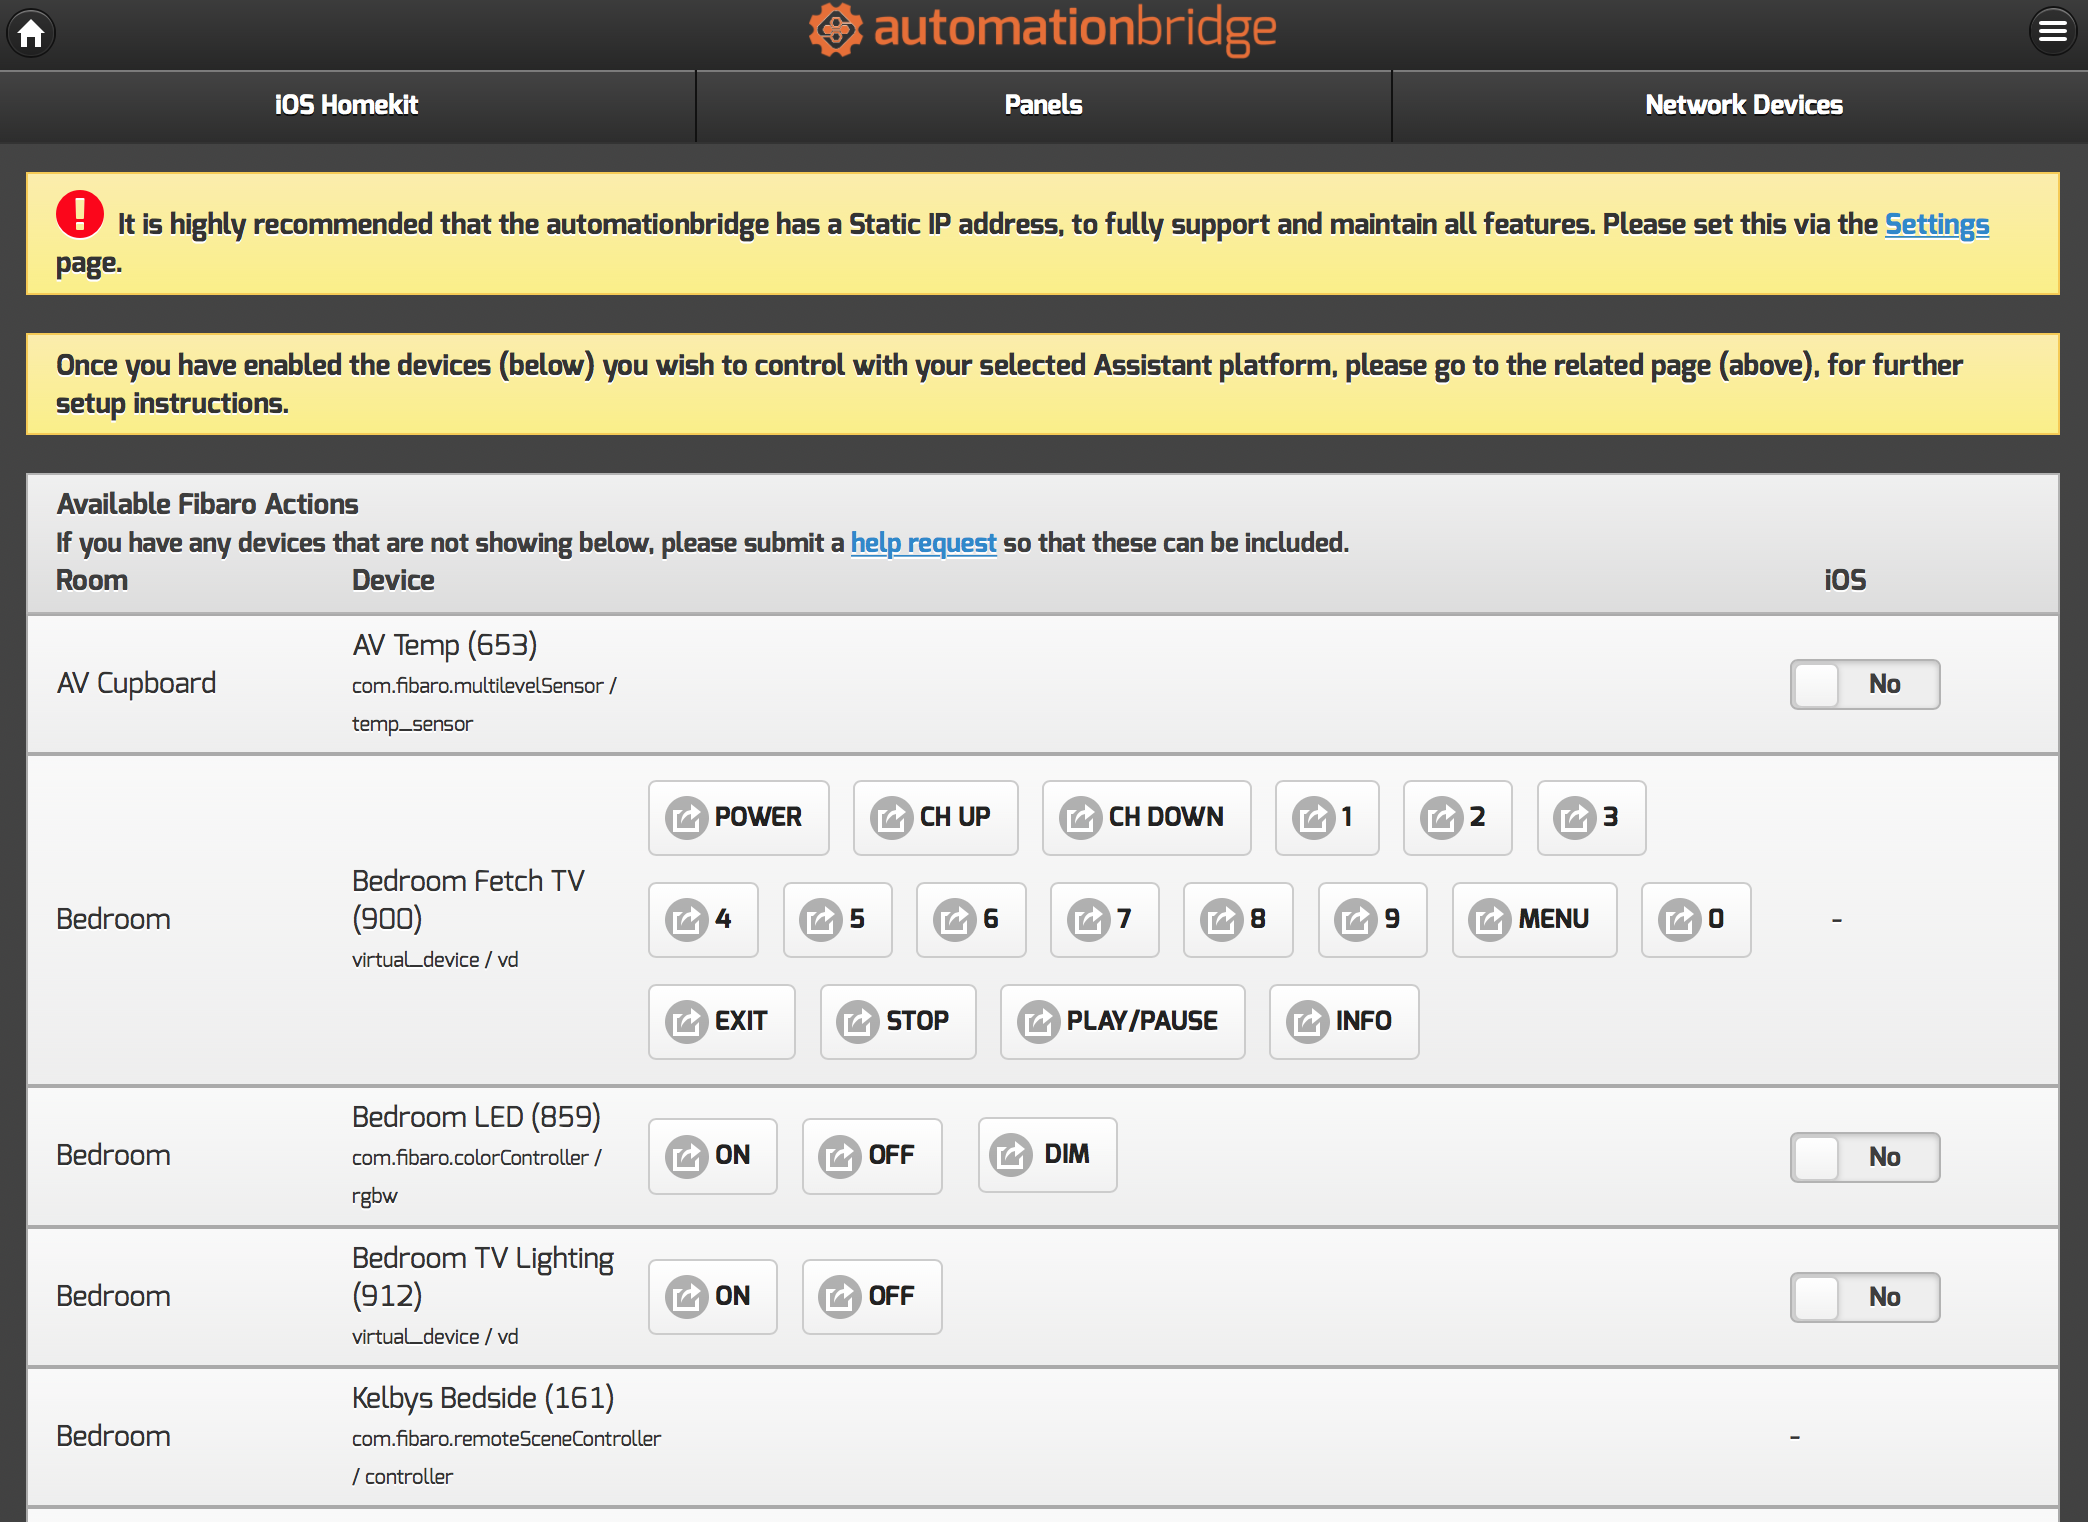Click DIM for Bedroom LED
Image resolution: width=2088 pixels, height=1522 pixels.
1047,1155
